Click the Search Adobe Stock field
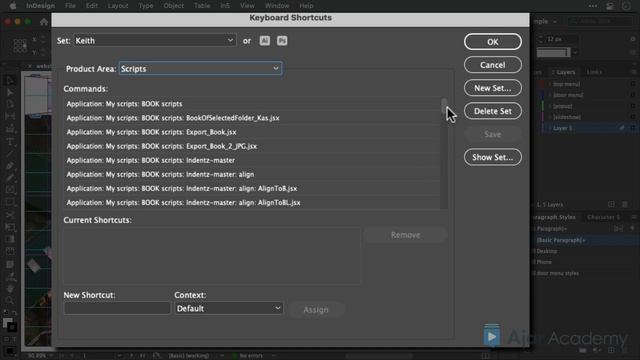This screenshot has width=640, height=360. coord(600,21)
